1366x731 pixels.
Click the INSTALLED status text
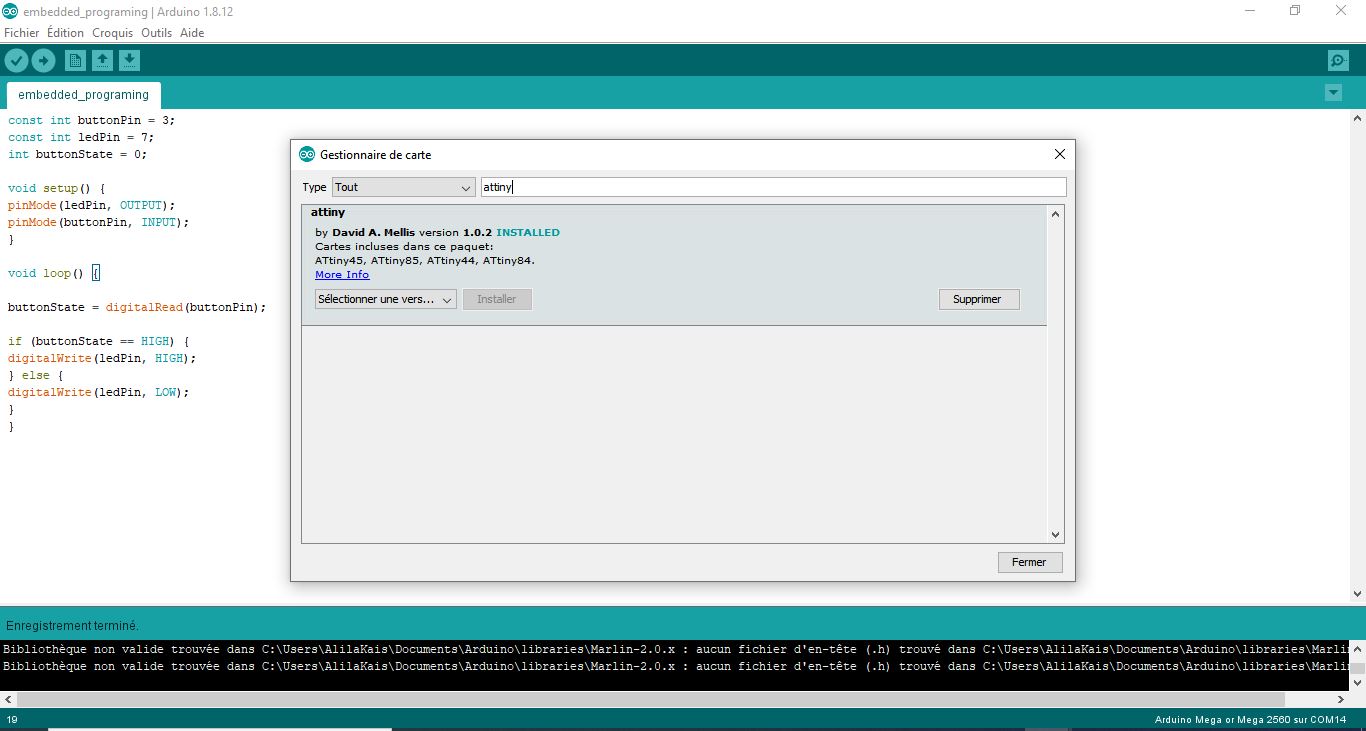(528, 232)
